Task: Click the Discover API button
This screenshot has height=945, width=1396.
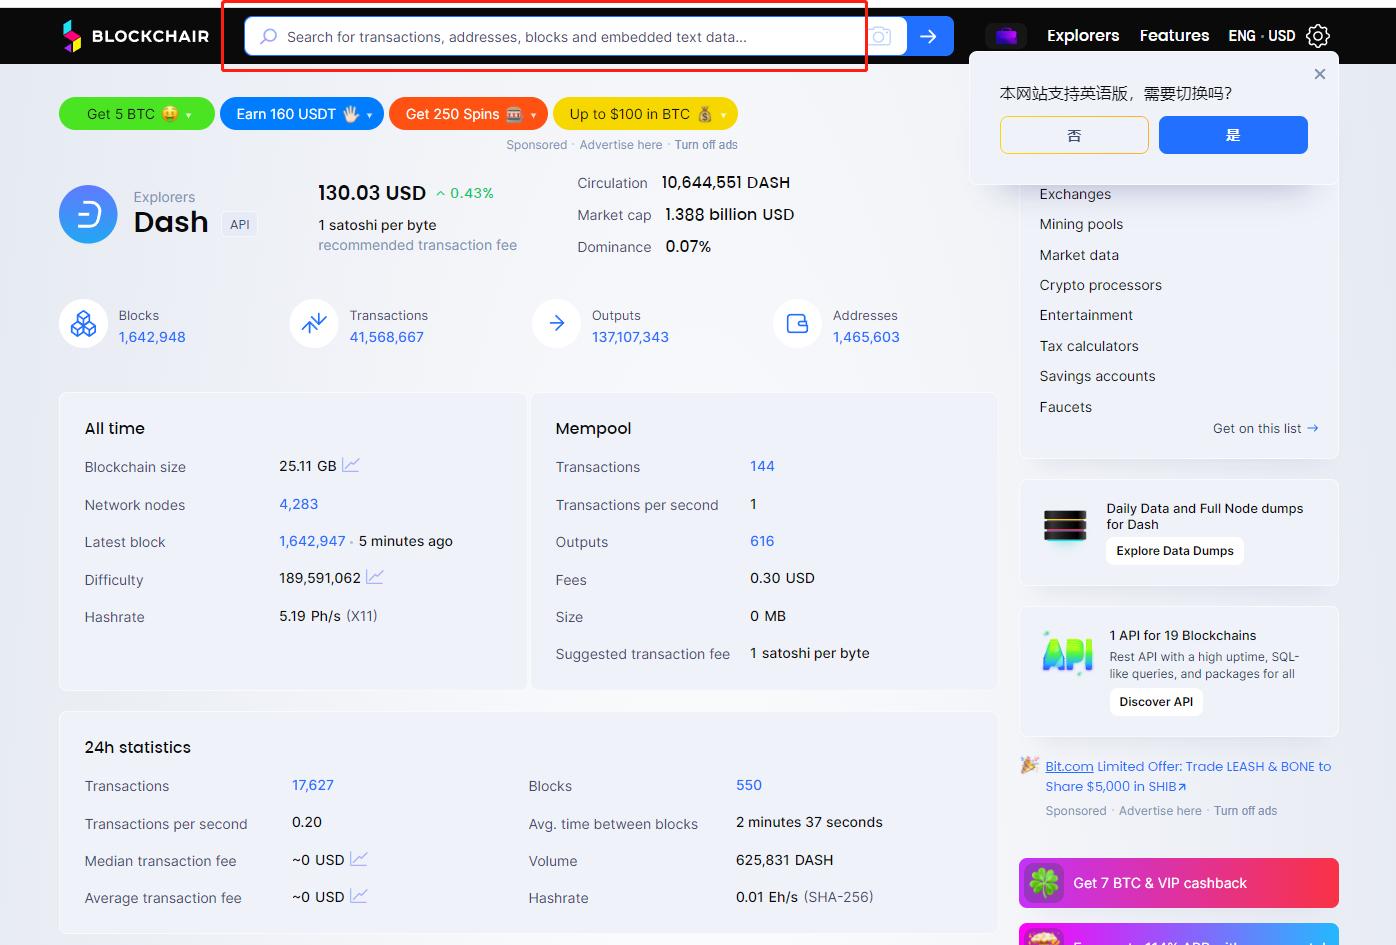Action: 1156,702
